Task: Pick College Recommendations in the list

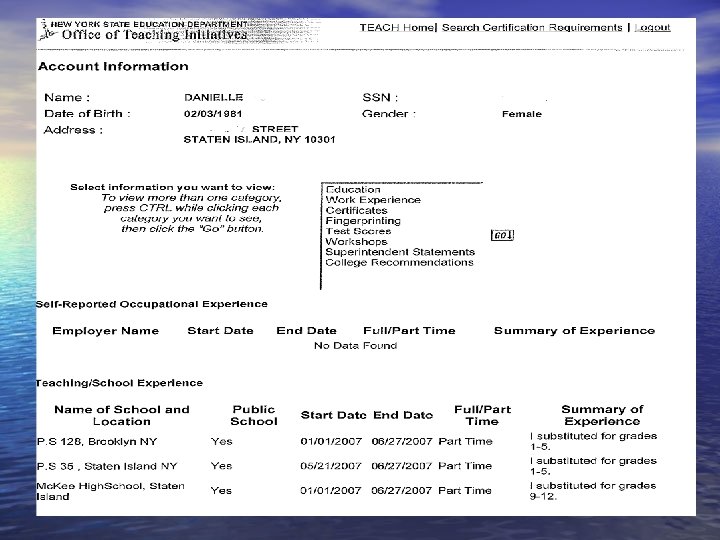Action: (x=399, y=263)
